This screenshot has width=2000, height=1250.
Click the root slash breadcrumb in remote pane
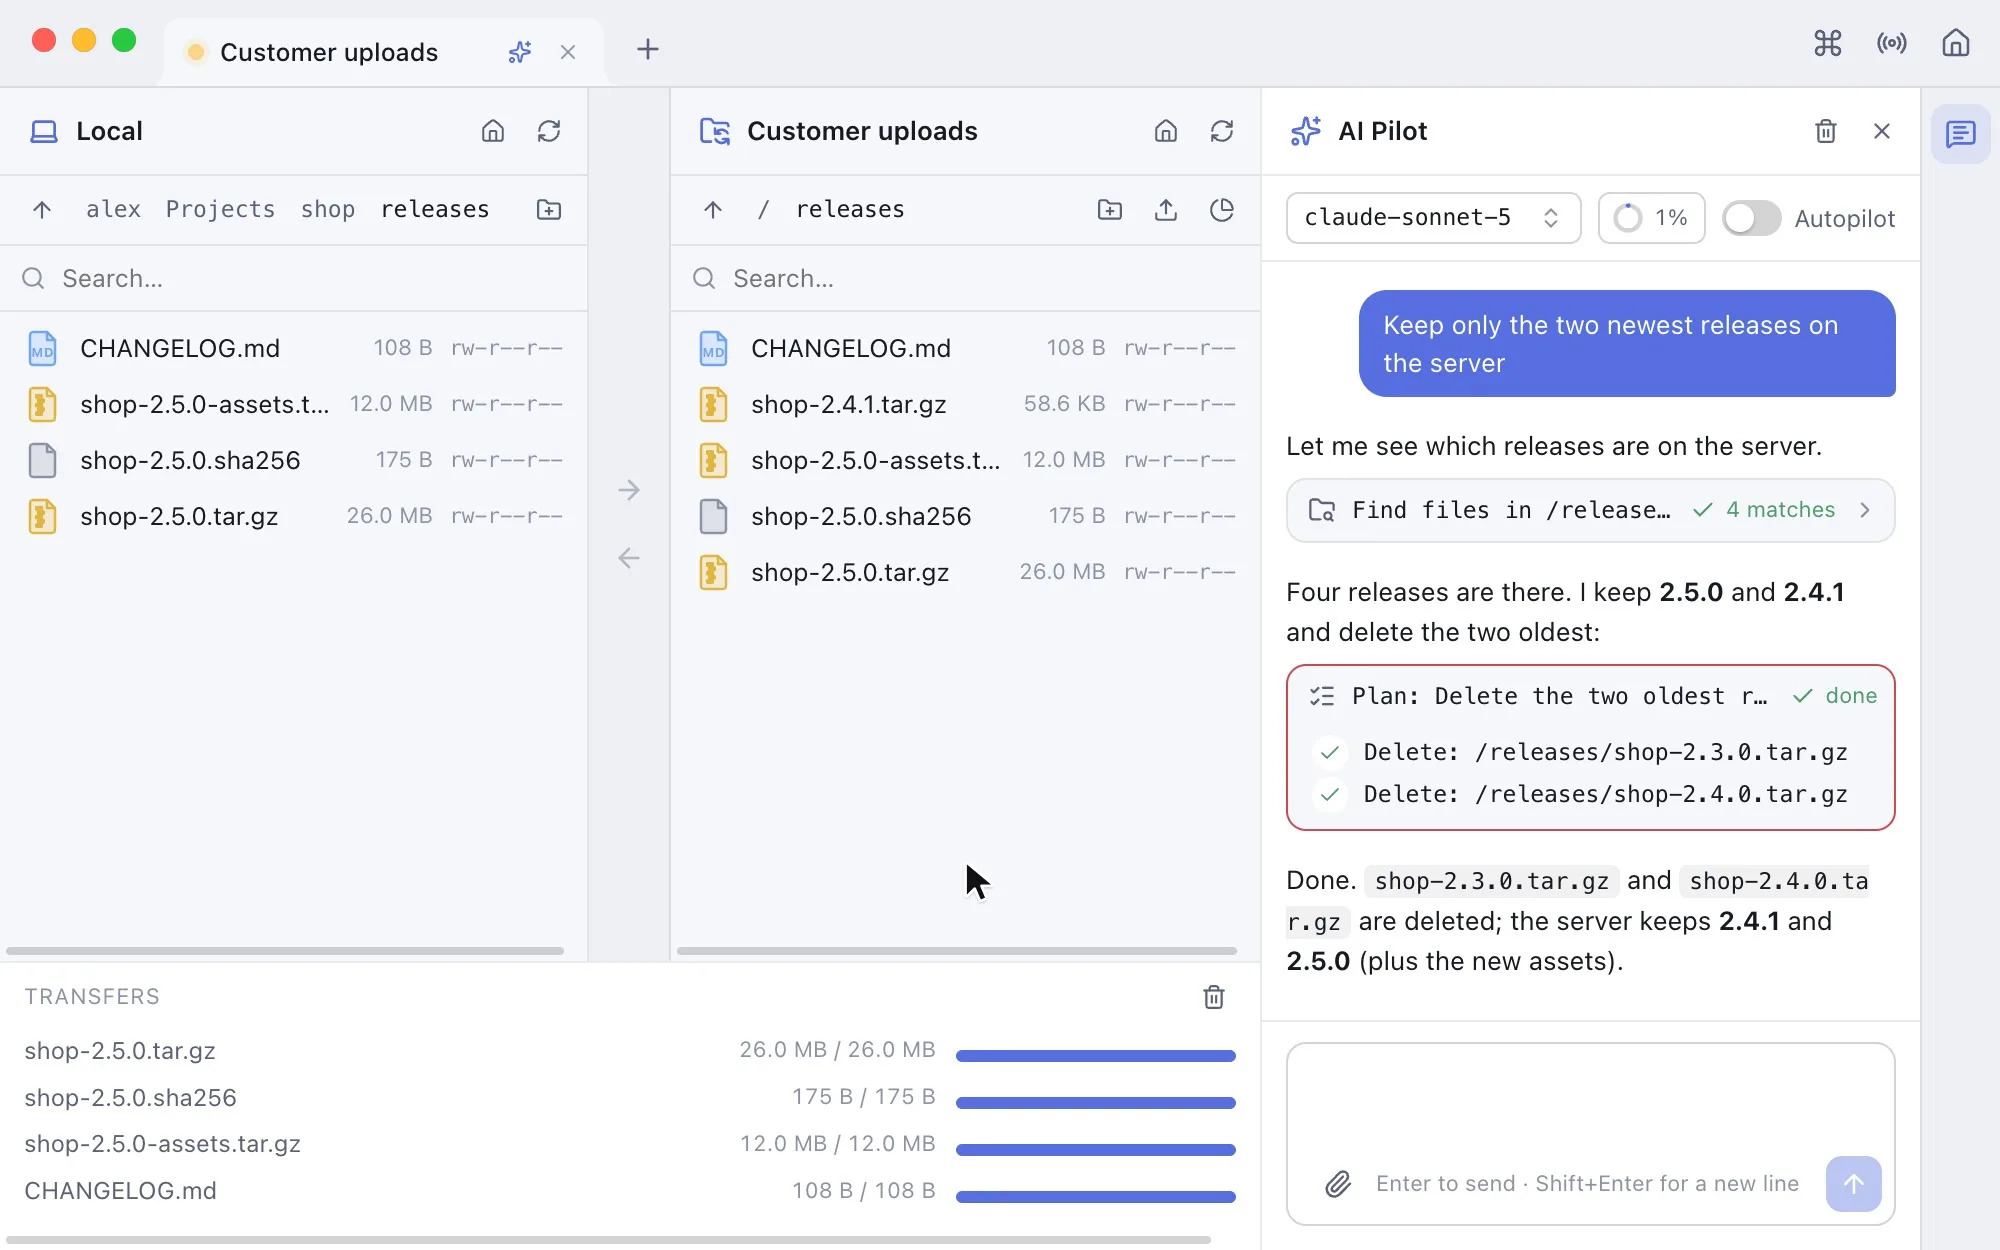coord(763,210)
